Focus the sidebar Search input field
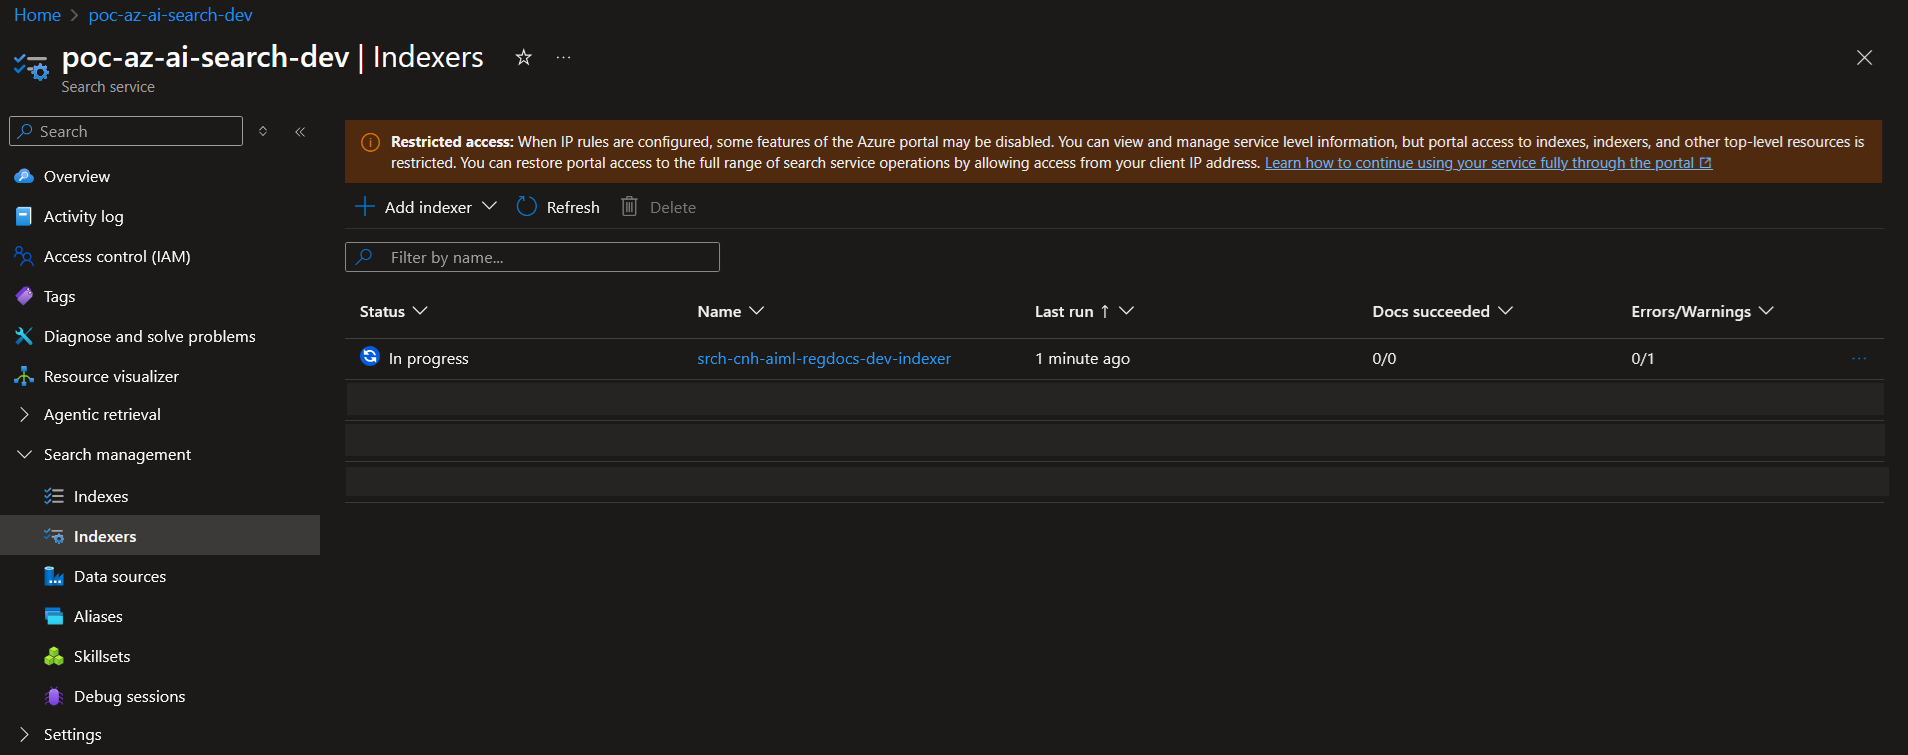 pyautogui.click(x=126, y=131)
